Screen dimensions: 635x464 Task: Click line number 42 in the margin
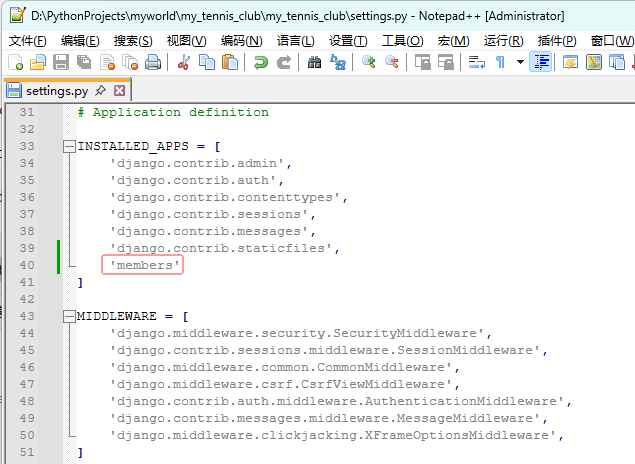pos(27,299)
